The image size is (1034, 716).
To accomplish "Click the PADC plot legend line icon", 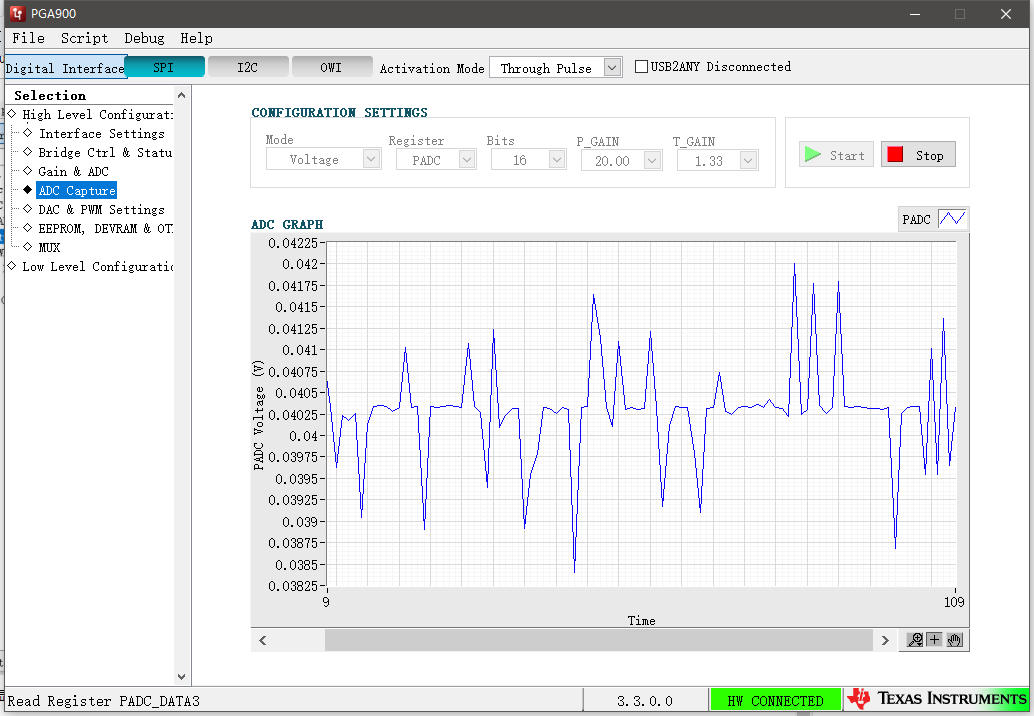I will [952, 219].
